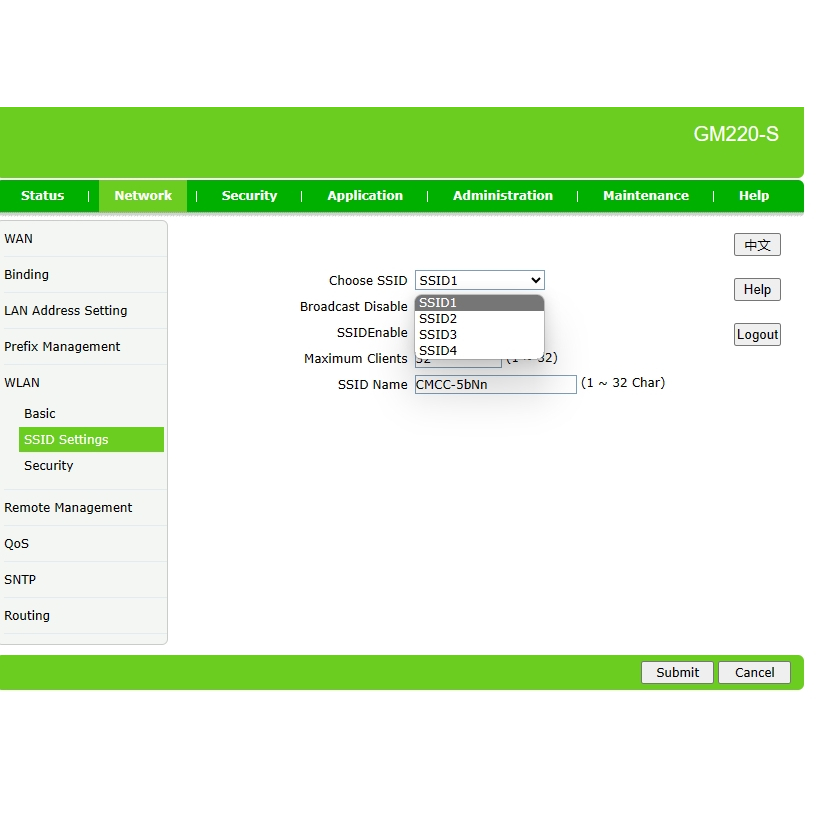Click the Help tab in navigation bar
This screenshot has height=824, width=824.
pyautogui.click(x=753, y=196)
